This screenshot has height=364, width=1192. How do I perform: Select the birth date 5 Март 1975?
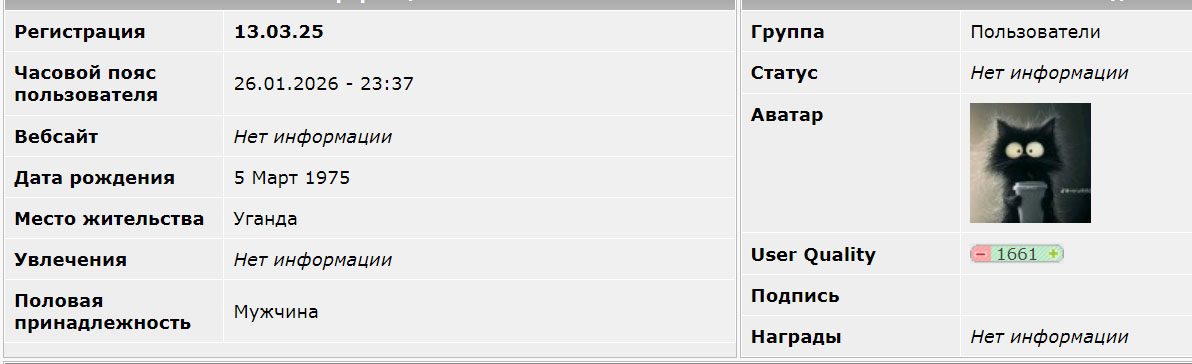(291, 178)
